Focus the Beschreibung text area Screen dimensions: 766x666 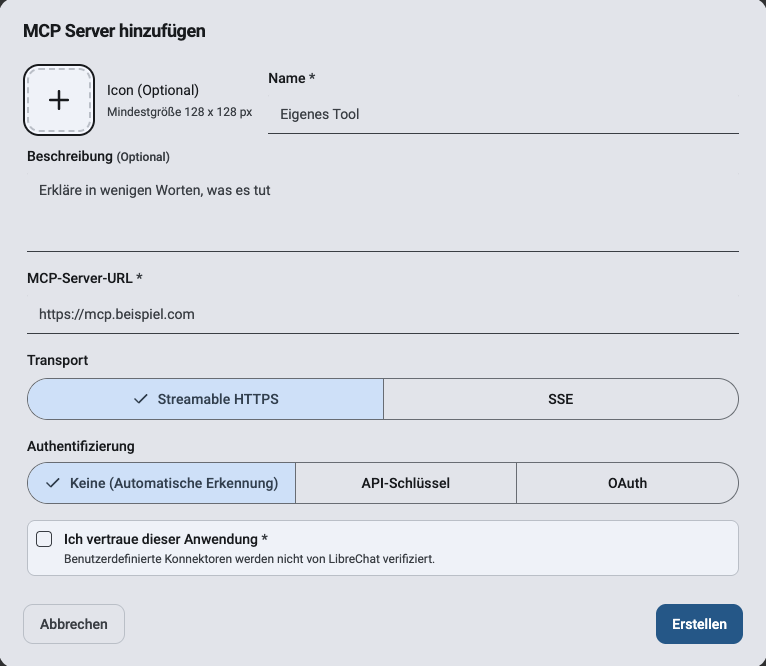(x=383, y=213)
